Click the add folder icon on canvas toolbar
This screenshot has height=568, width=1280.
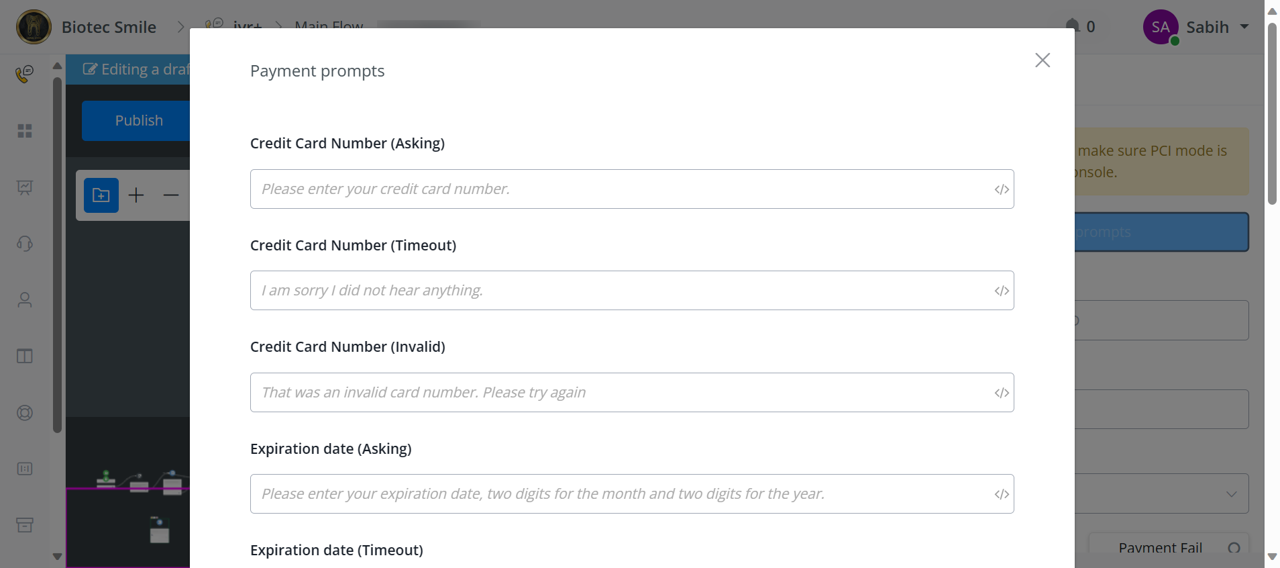point(101,195)
